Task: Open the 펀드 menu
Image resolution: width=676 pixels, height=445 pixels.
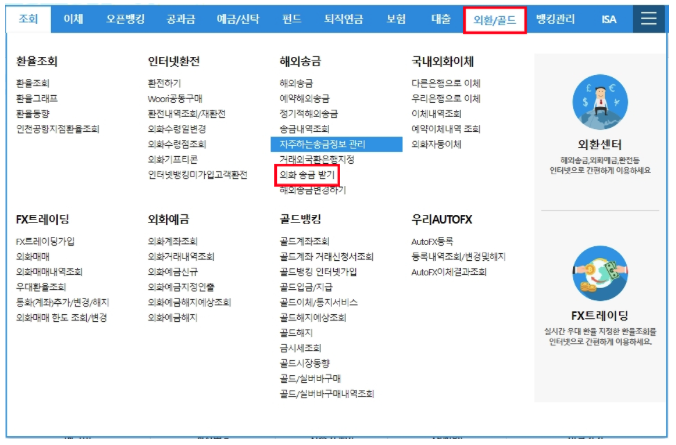Action: [292, 19]
